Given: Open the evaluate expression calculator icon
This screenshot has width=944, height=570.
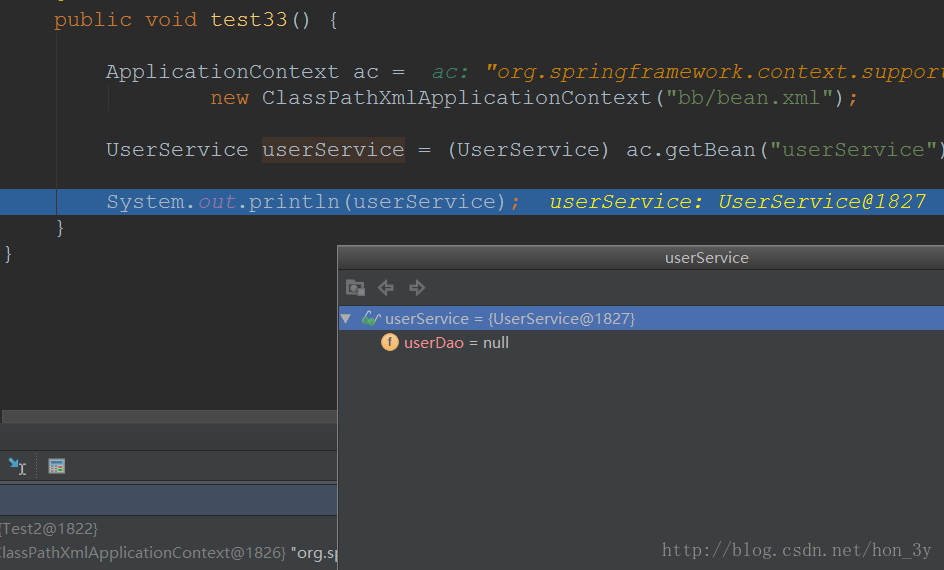Looking at the screenshot, I should [x=57, y=466].
